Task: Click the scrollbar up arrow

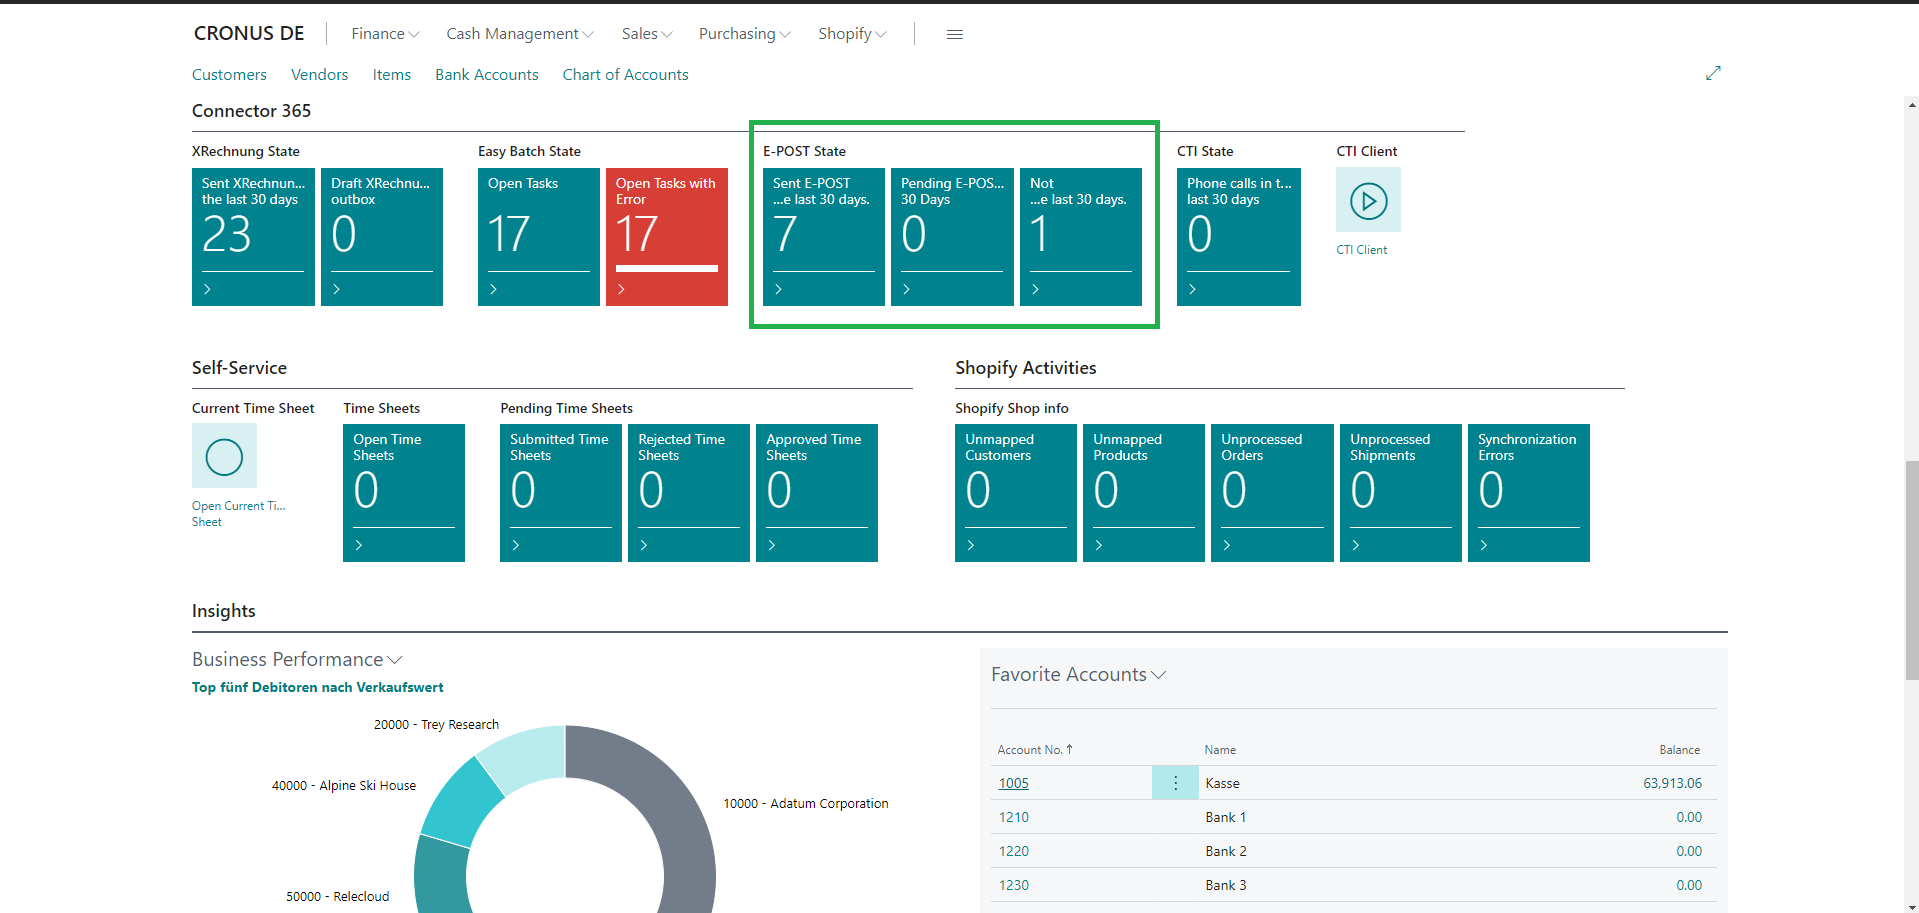Action: pyautogui.click(x=1912, y=104)
